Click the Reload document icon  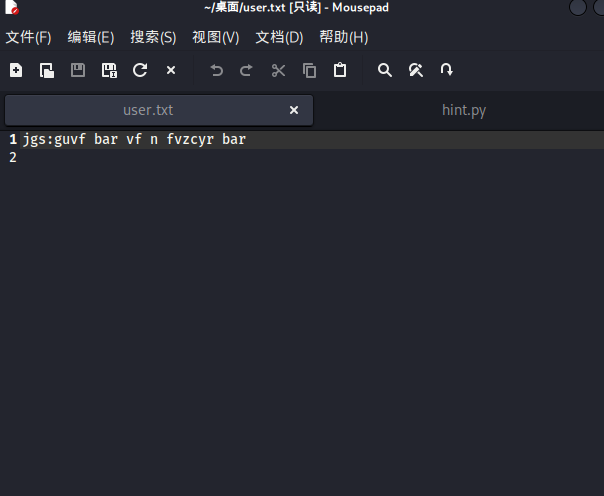[x=140, y=70]
